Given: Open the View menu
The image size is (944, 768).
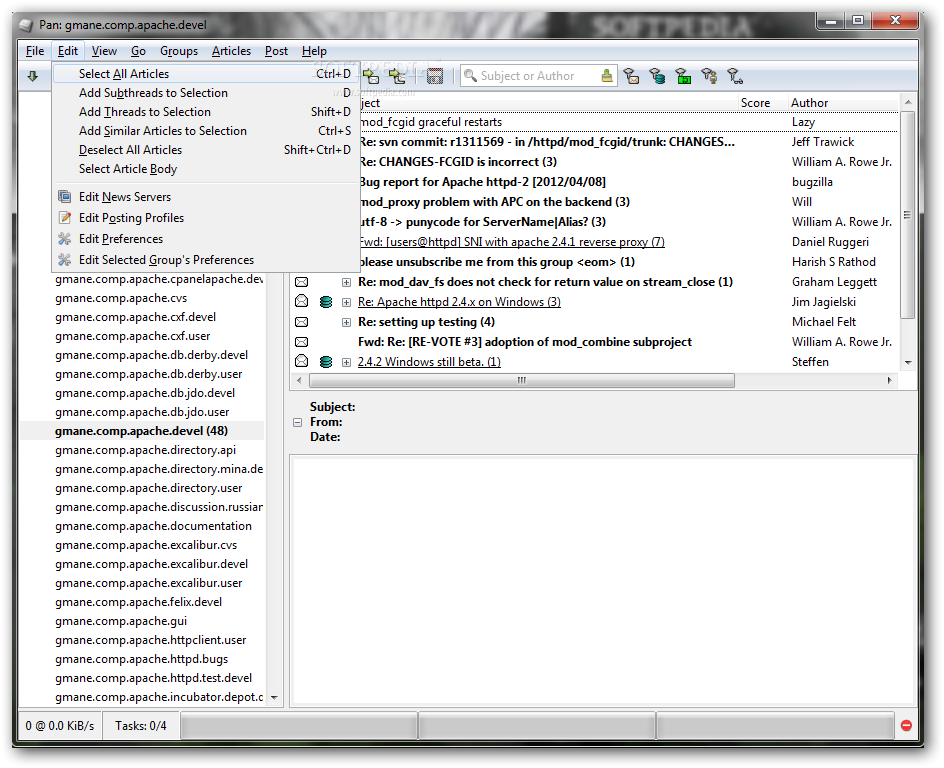Looking at the screenshot, I should [x=104, y=51].
